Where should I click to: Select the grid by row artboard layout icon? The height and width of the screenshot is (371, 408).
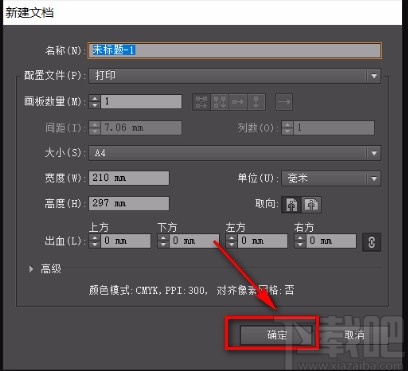(x=201, y=102)
